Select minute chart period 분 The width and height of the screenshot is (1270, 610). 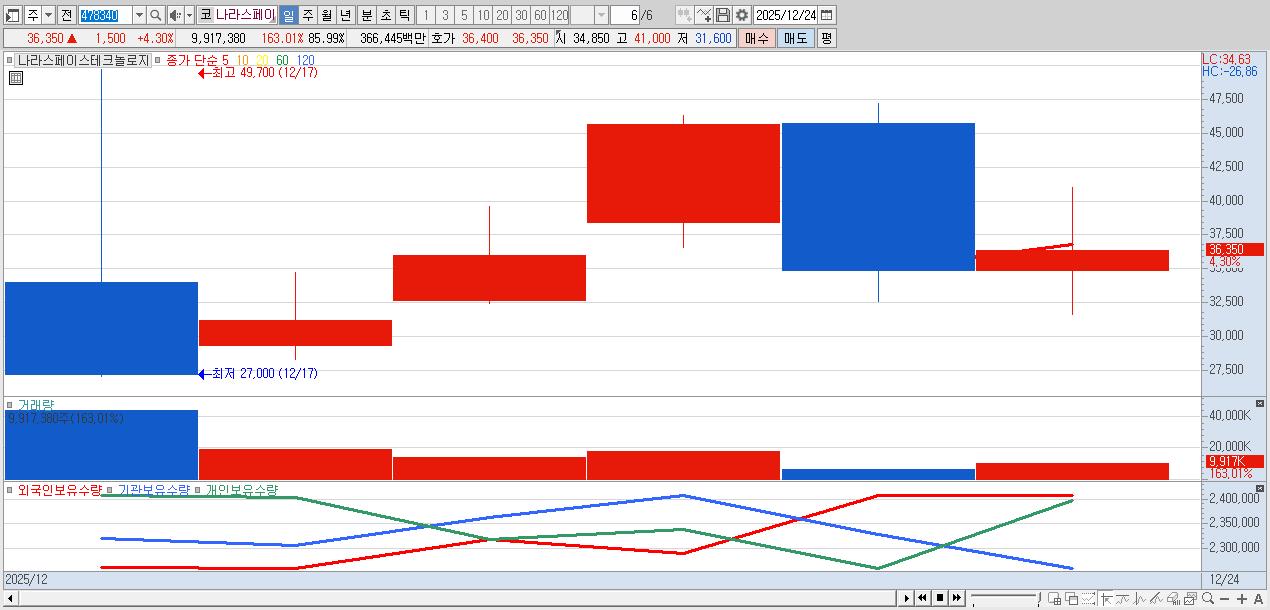(365, 15)
